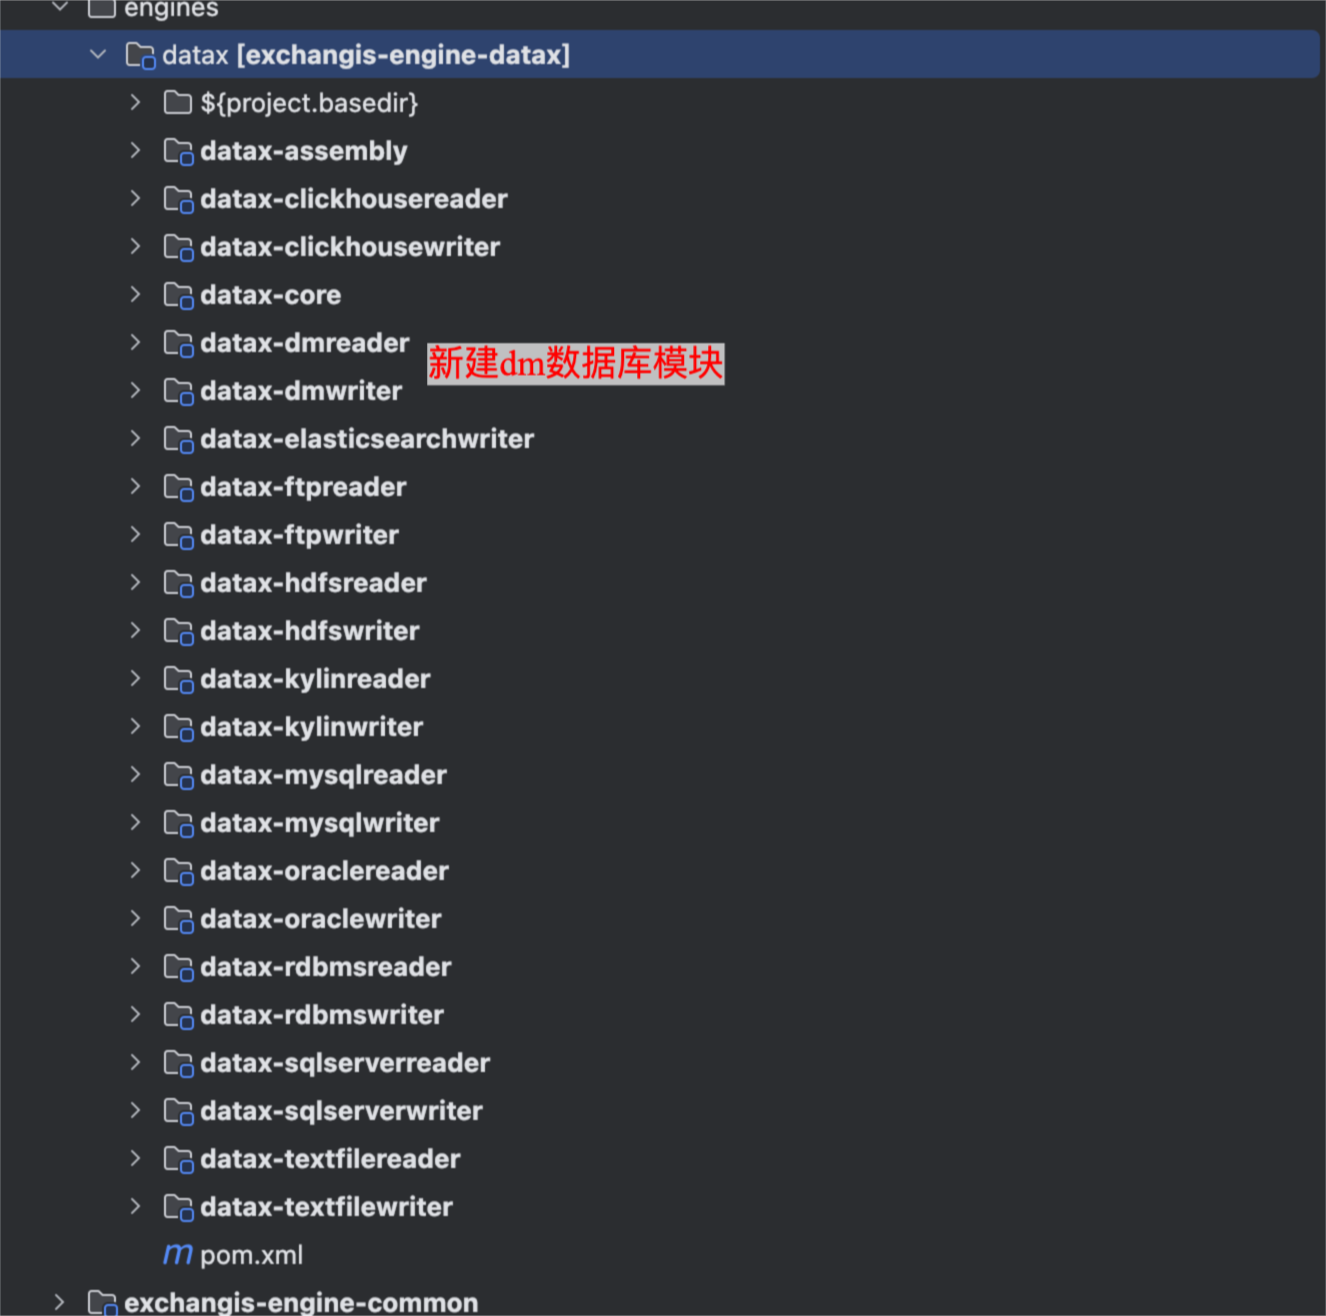
Task: Click the datax-textfilewriter module folder icon
Action: click(x=178, y=1208)
